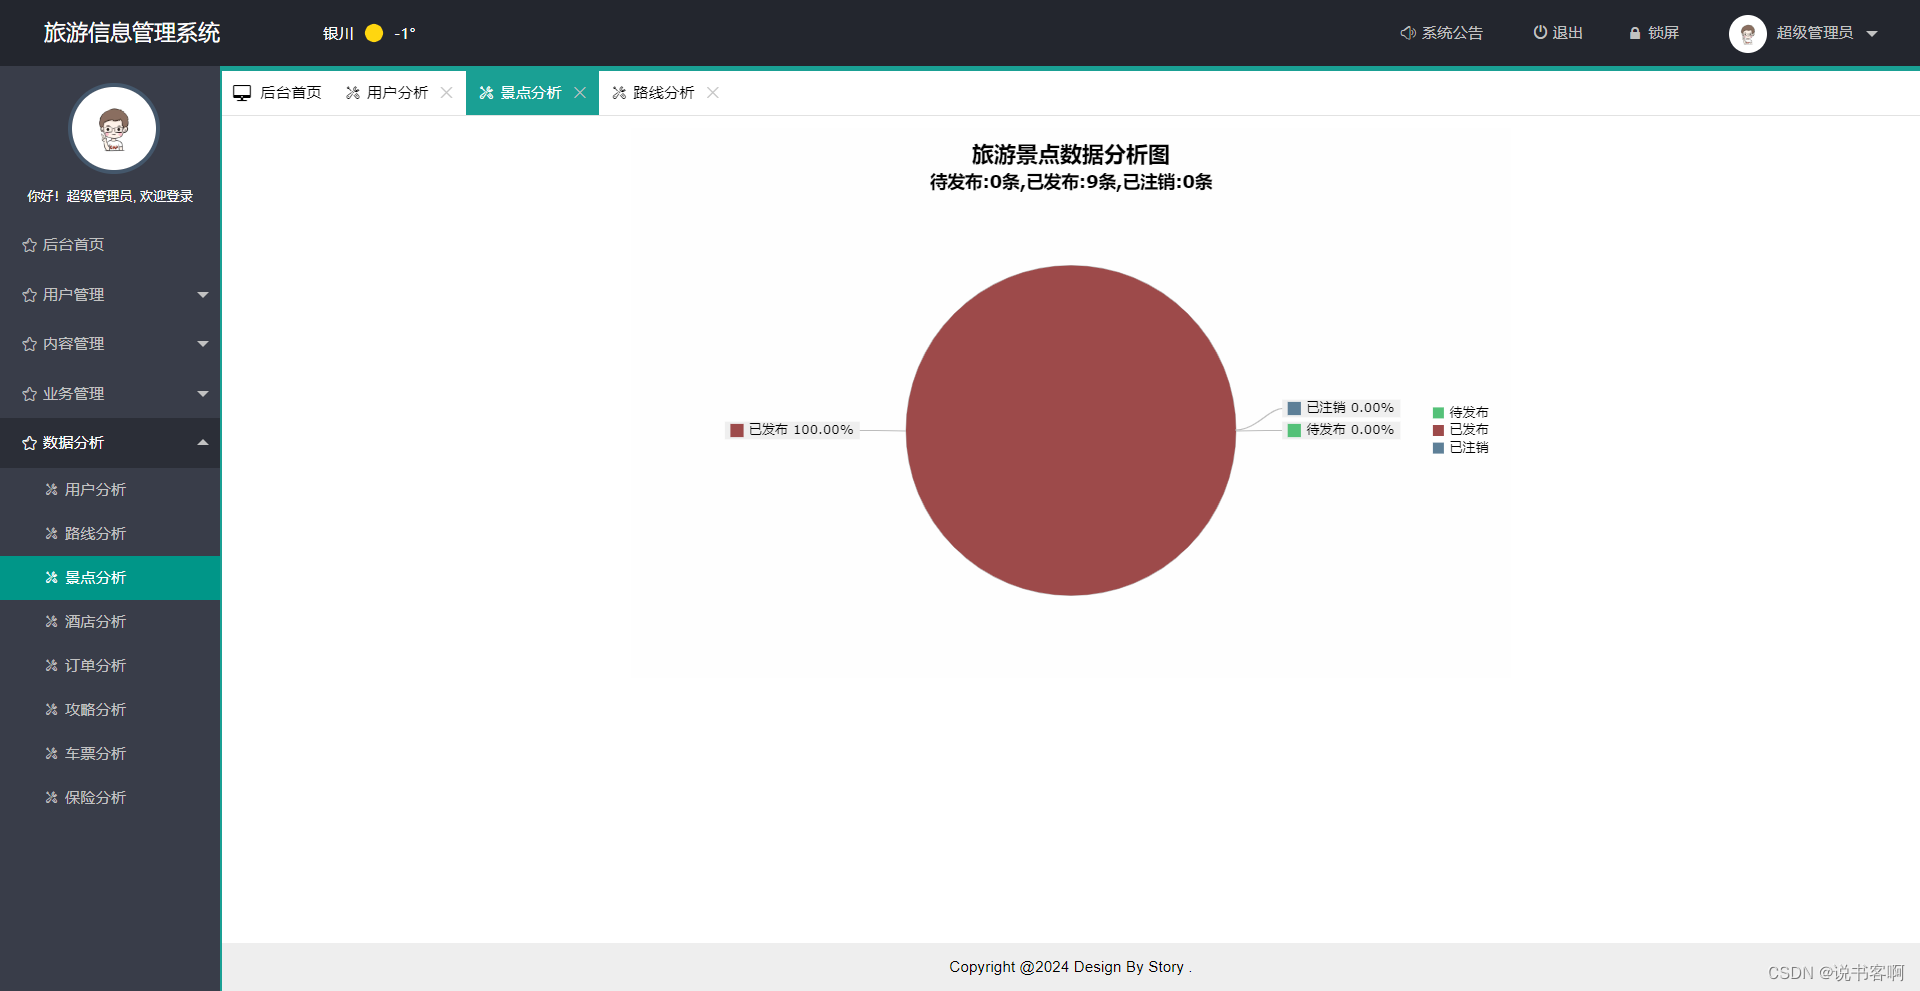Click tools icon on 用户分析 tab
Viewport: 1920px width, 991px height.
point(353,93)
